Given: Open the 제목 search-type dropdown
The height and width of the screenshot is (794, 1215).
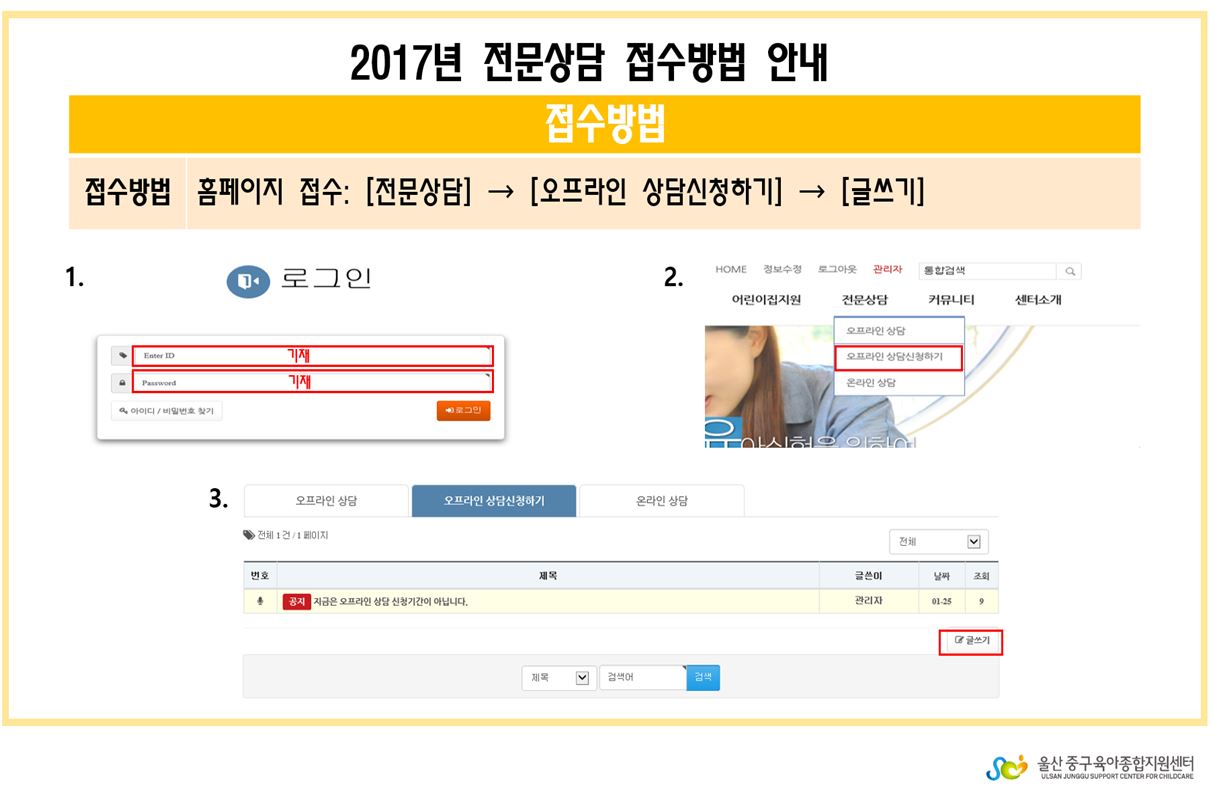Looking at the screenshot, I should pyautogui.click(x=559, y=678).
